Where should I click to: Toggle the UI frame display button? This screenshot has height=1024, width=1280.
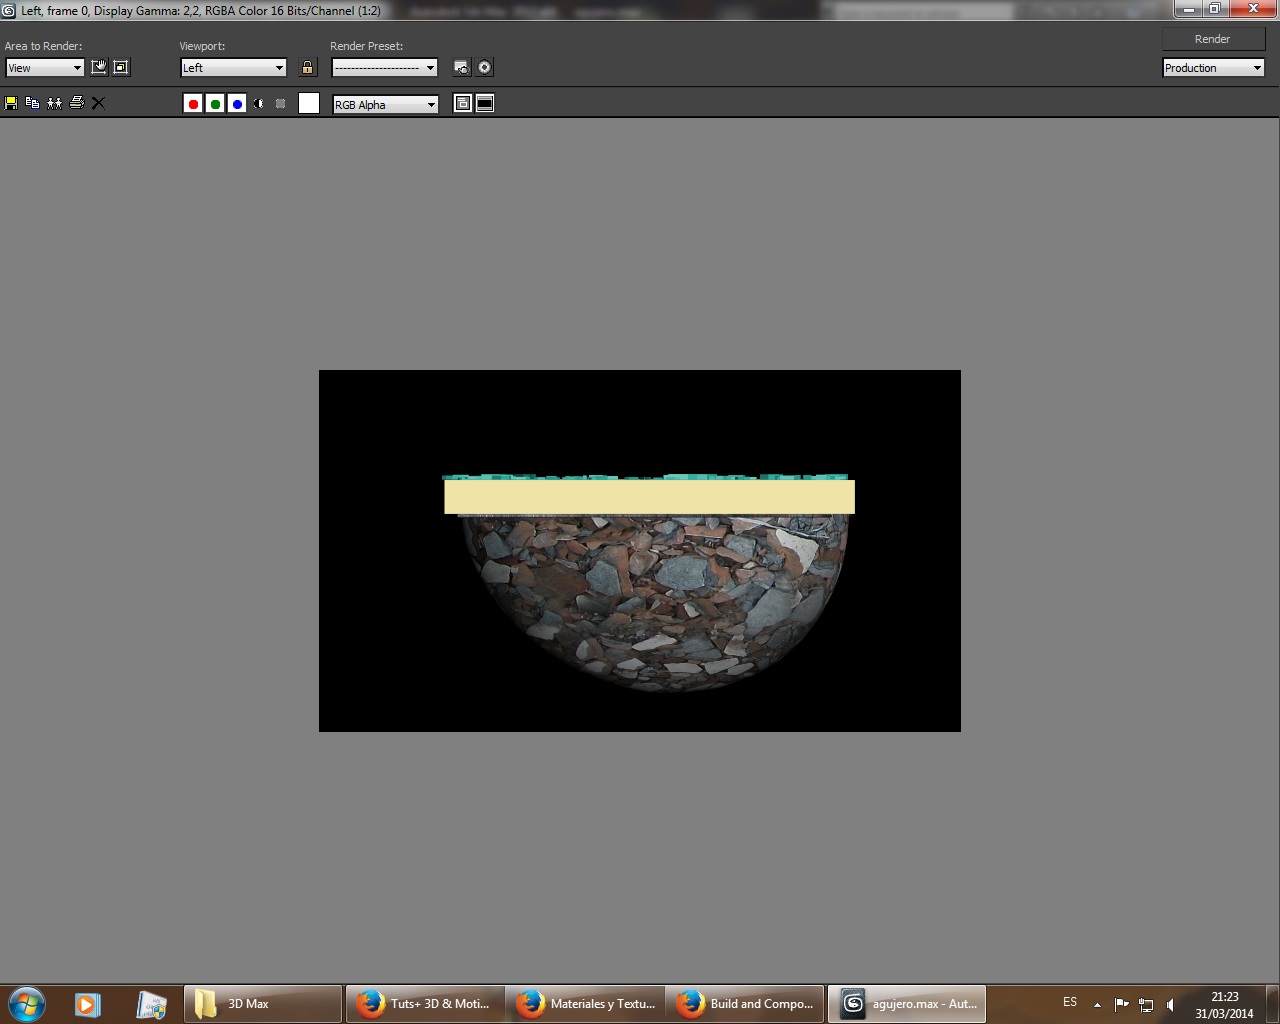pos(485,103)
